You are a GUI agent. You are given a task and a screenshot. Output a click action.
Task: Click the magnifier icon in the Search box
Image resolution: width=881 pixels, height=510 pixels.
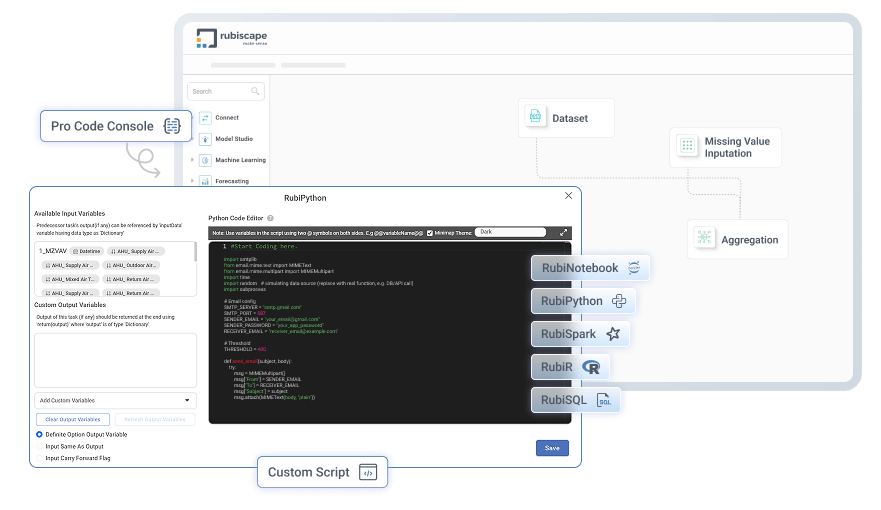[x=255, y=91]
